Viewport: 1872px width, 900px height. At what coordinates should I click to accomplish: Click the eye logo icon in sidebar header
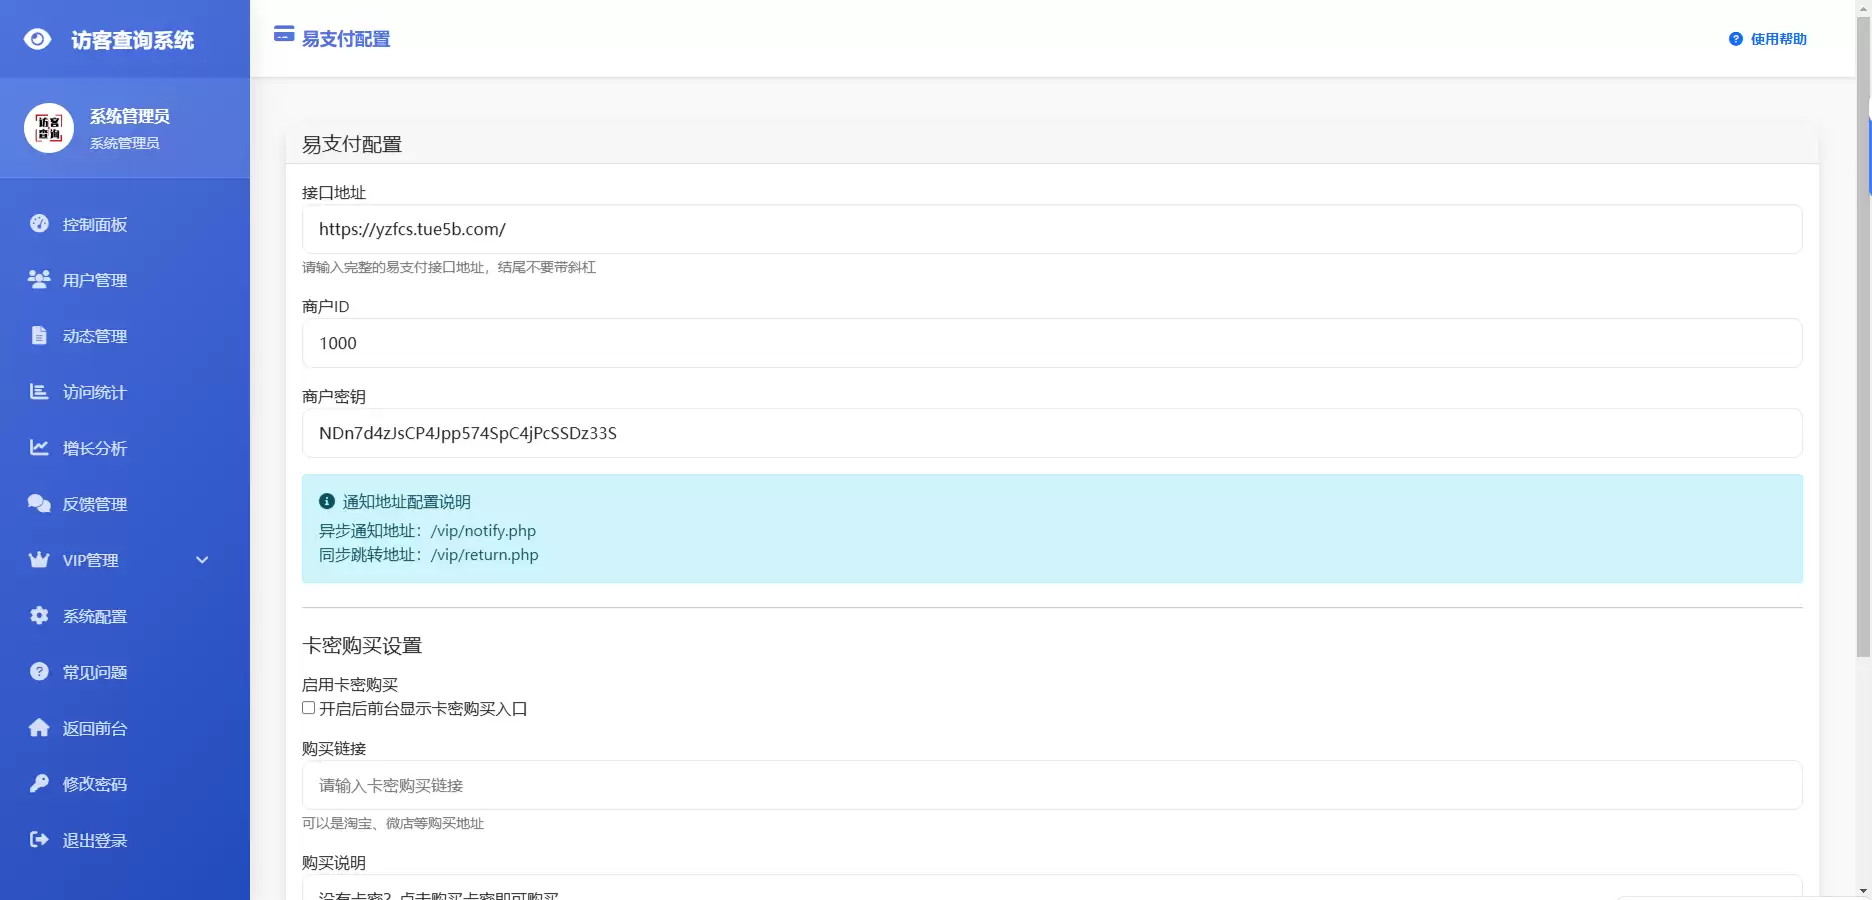[37, 39]
